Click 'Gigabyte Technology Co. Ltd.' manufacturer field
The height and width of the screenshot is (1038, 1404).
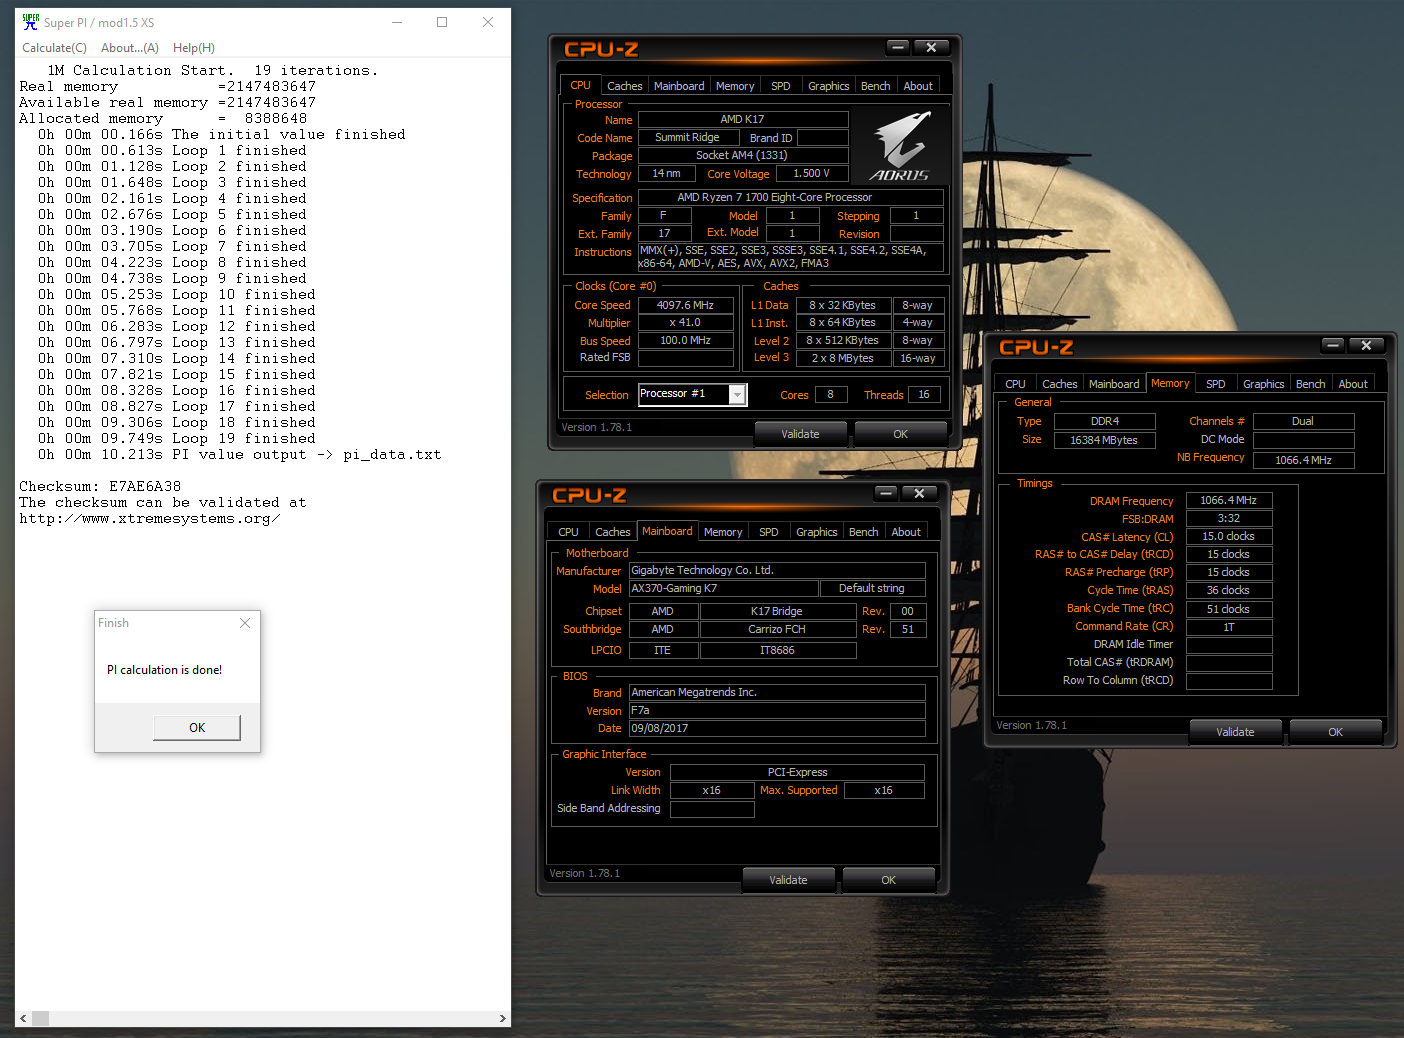777,571
